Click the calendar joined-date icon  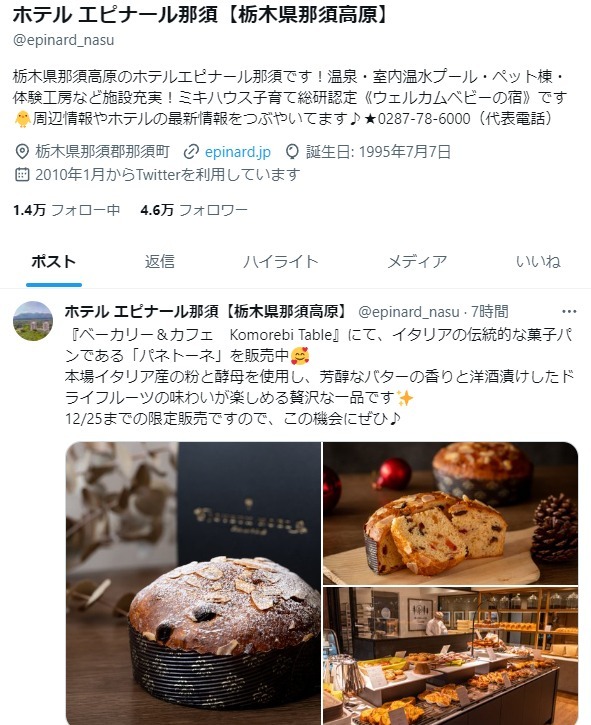[22, 174]
